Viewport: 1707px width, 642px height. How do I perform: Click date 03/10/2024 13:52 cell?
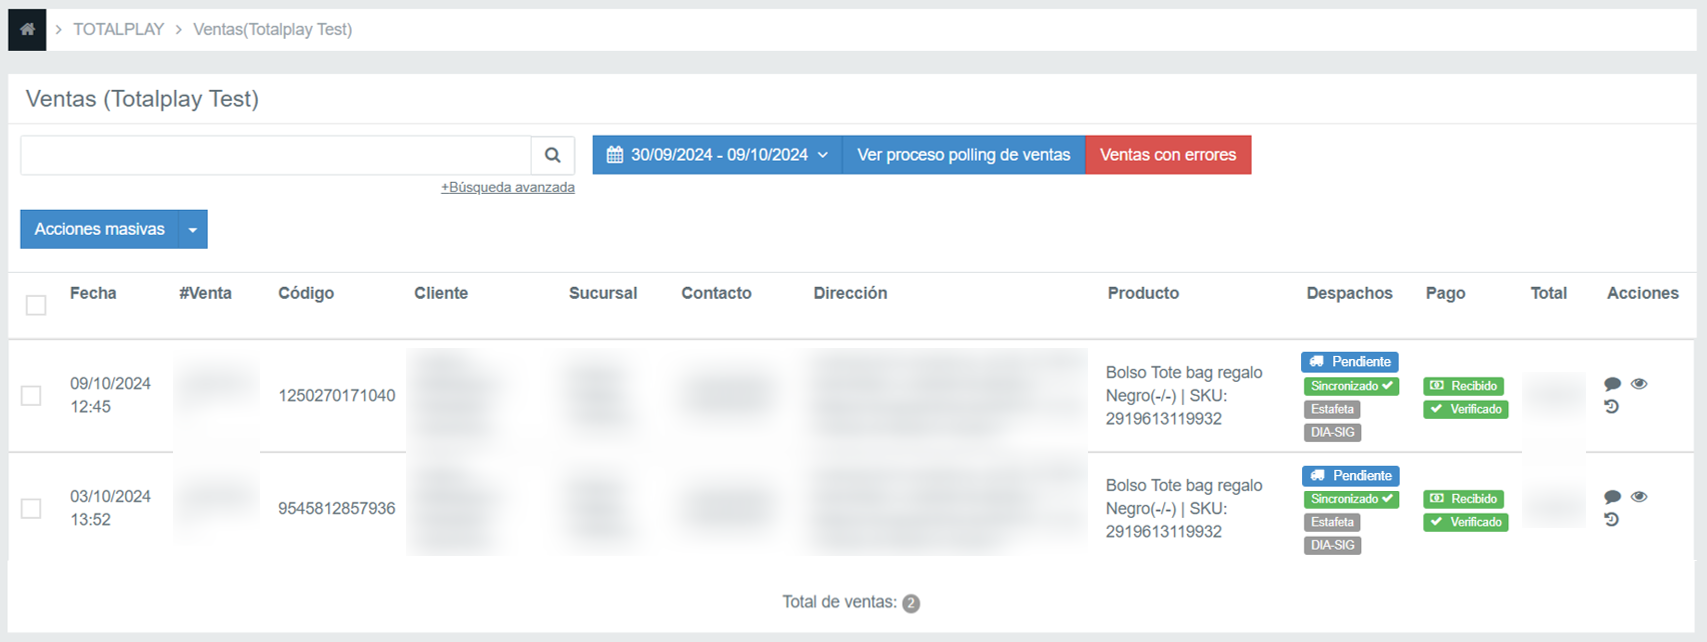[110, 508]
